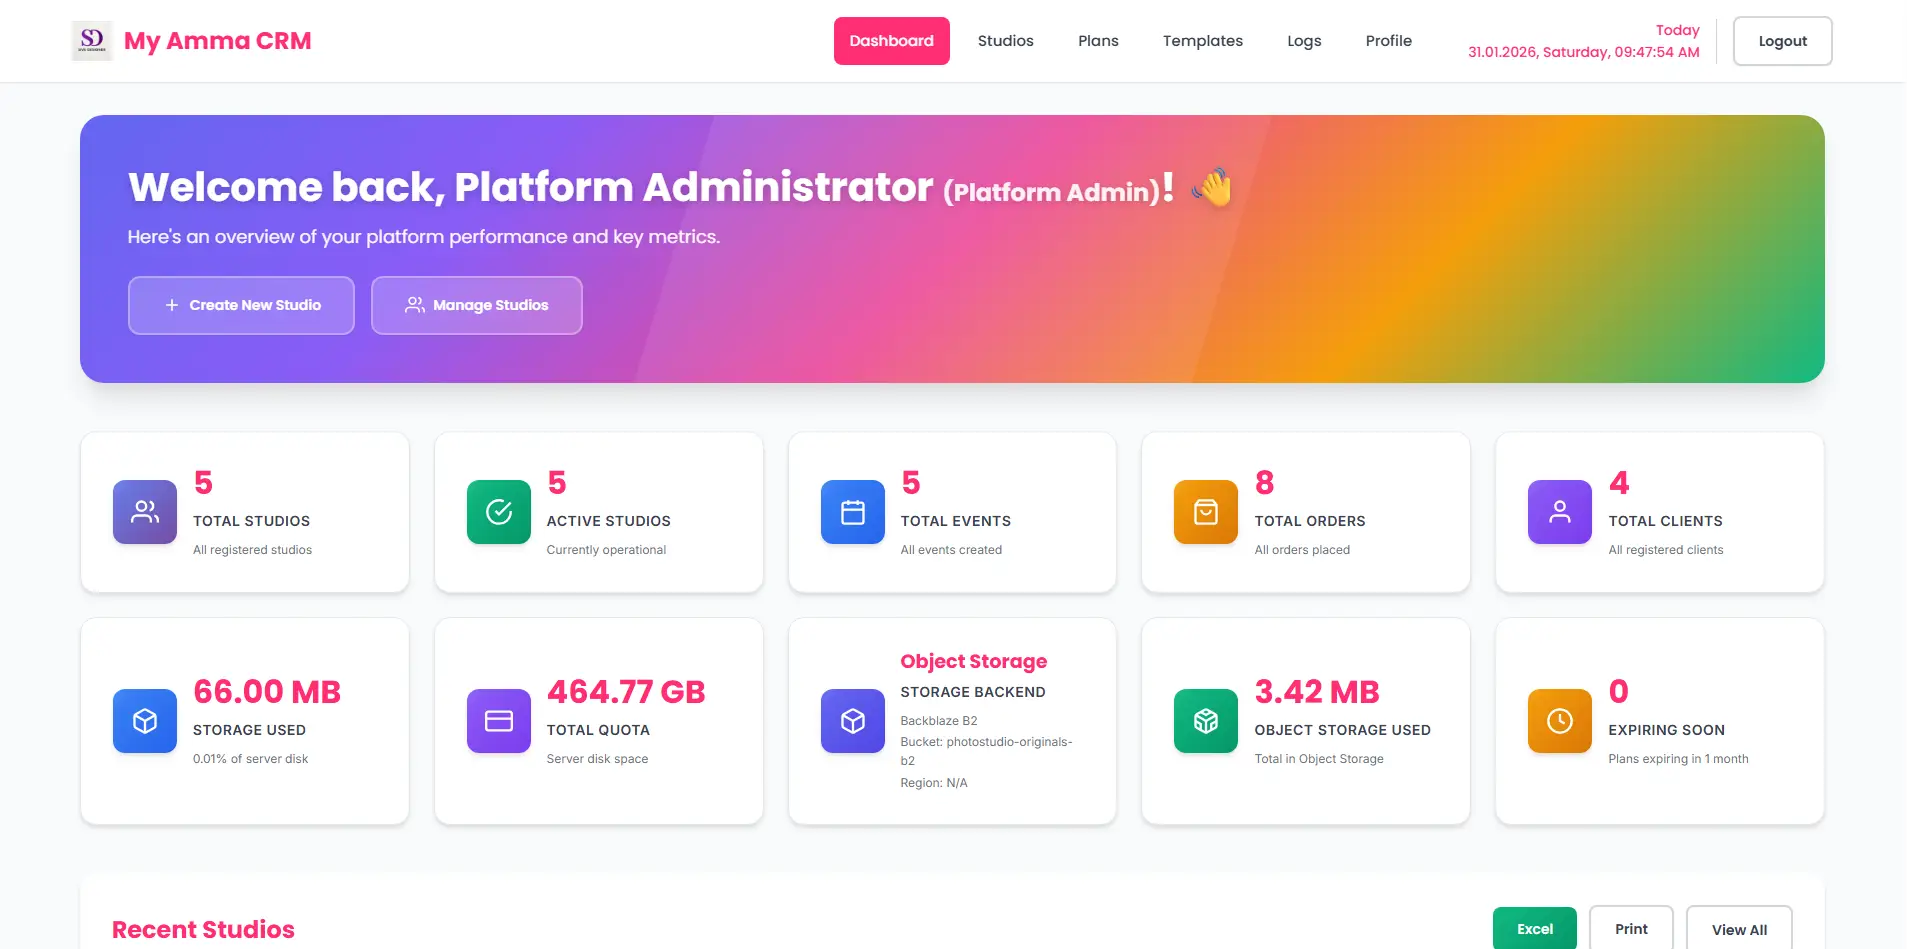Click the green Active Studios checkmark icon

pos(497,512)
